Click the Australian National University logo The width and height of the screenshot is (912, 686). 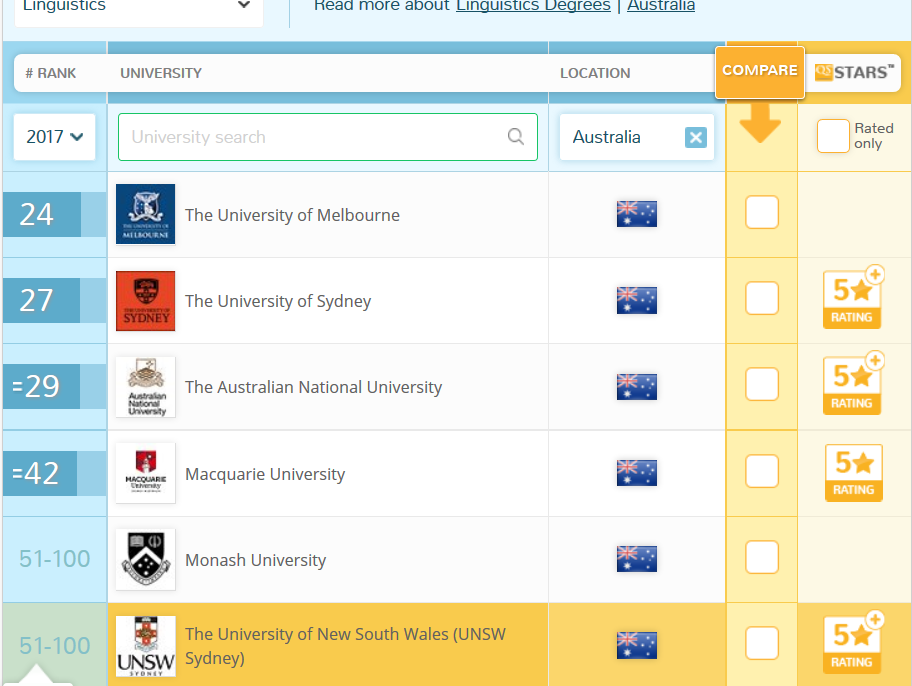pos(145,386)
